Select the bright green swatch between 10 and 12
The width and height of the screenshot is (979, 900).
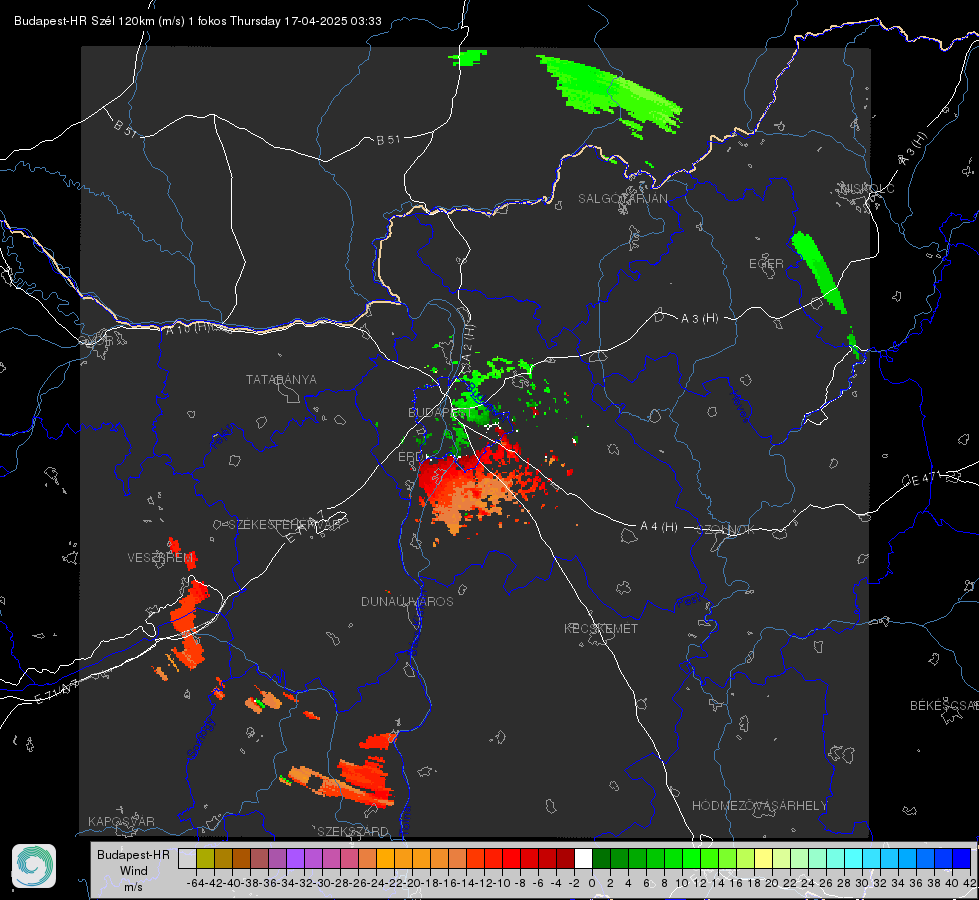click(x=691, y=858)
